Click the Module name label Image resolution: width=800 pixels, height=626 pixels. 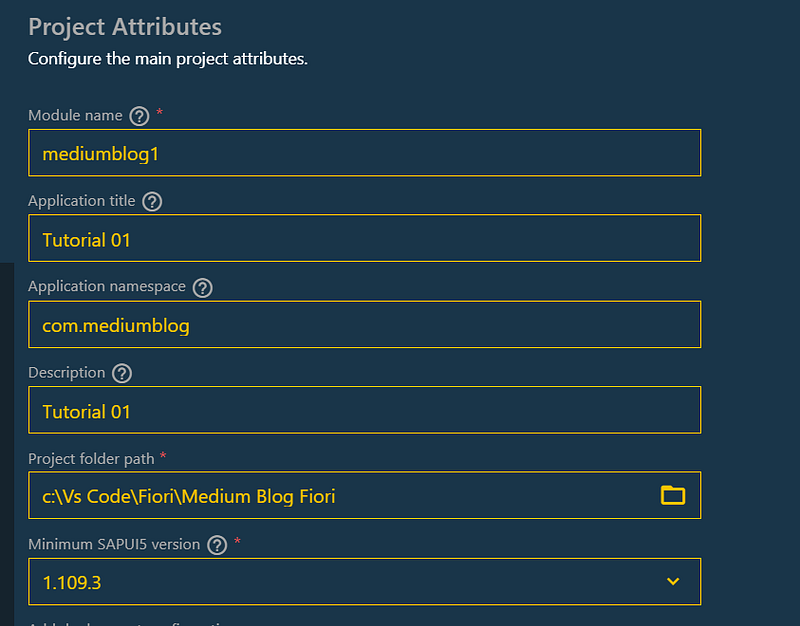(75, 115)
